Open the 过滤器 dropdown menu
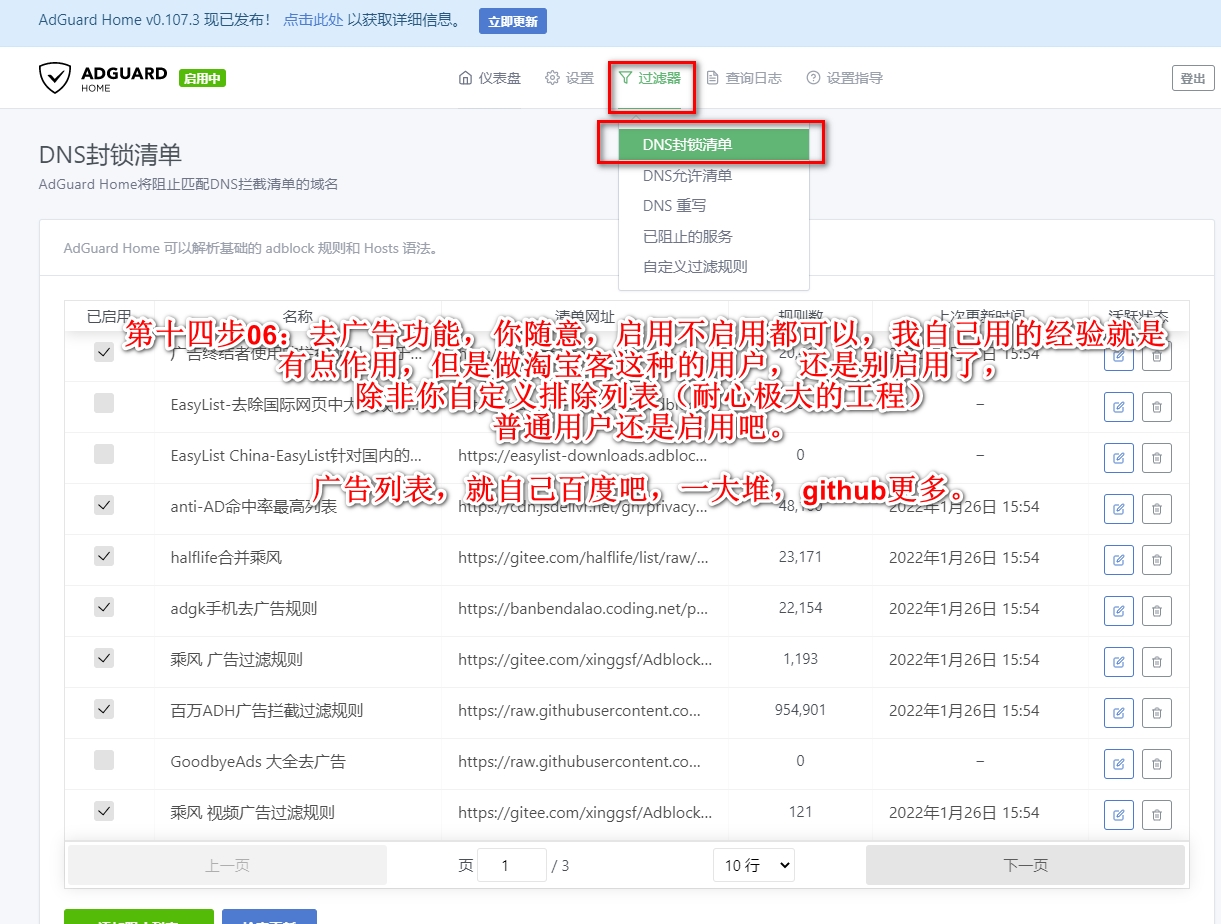This screenshot has height=924, width=1221. (x=650, y=78)
